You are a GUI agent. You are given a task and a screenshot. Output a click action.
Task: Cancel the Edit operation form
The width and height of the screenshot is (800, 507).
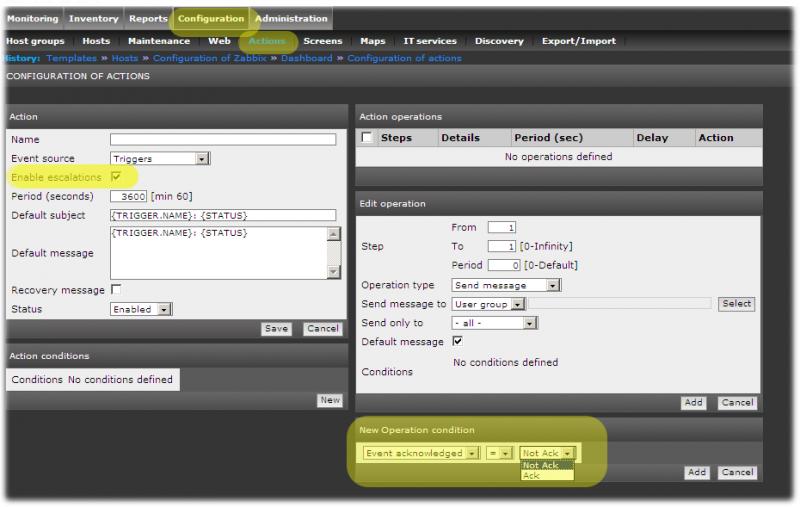(x=737, y=402)
